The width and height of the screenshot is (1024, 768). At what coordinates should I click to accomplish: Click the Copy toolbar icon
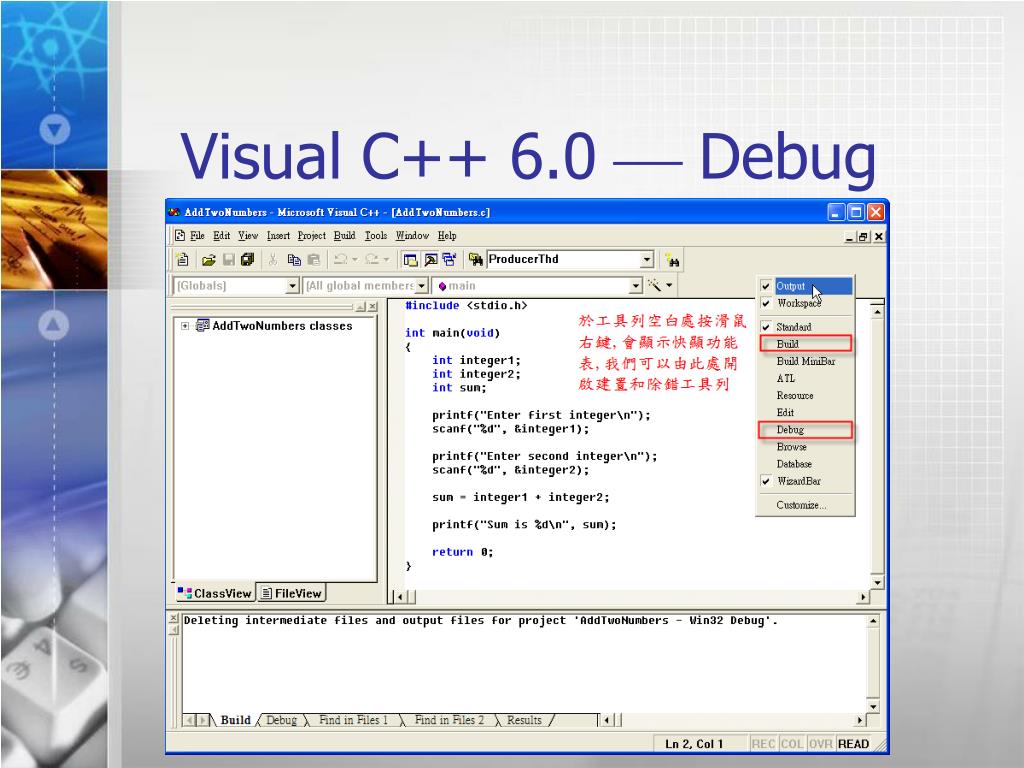click(x=294, y=260)
